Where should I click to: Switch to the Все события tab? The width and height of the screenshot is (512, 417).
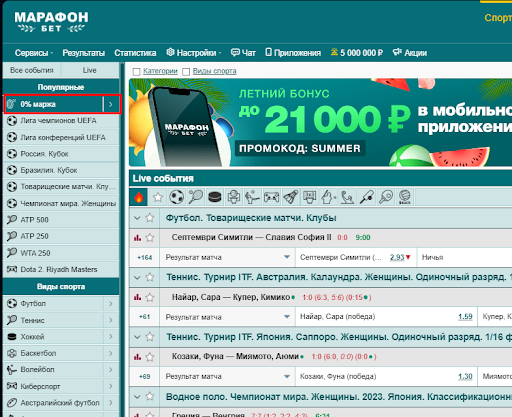[x=32, y=70]
